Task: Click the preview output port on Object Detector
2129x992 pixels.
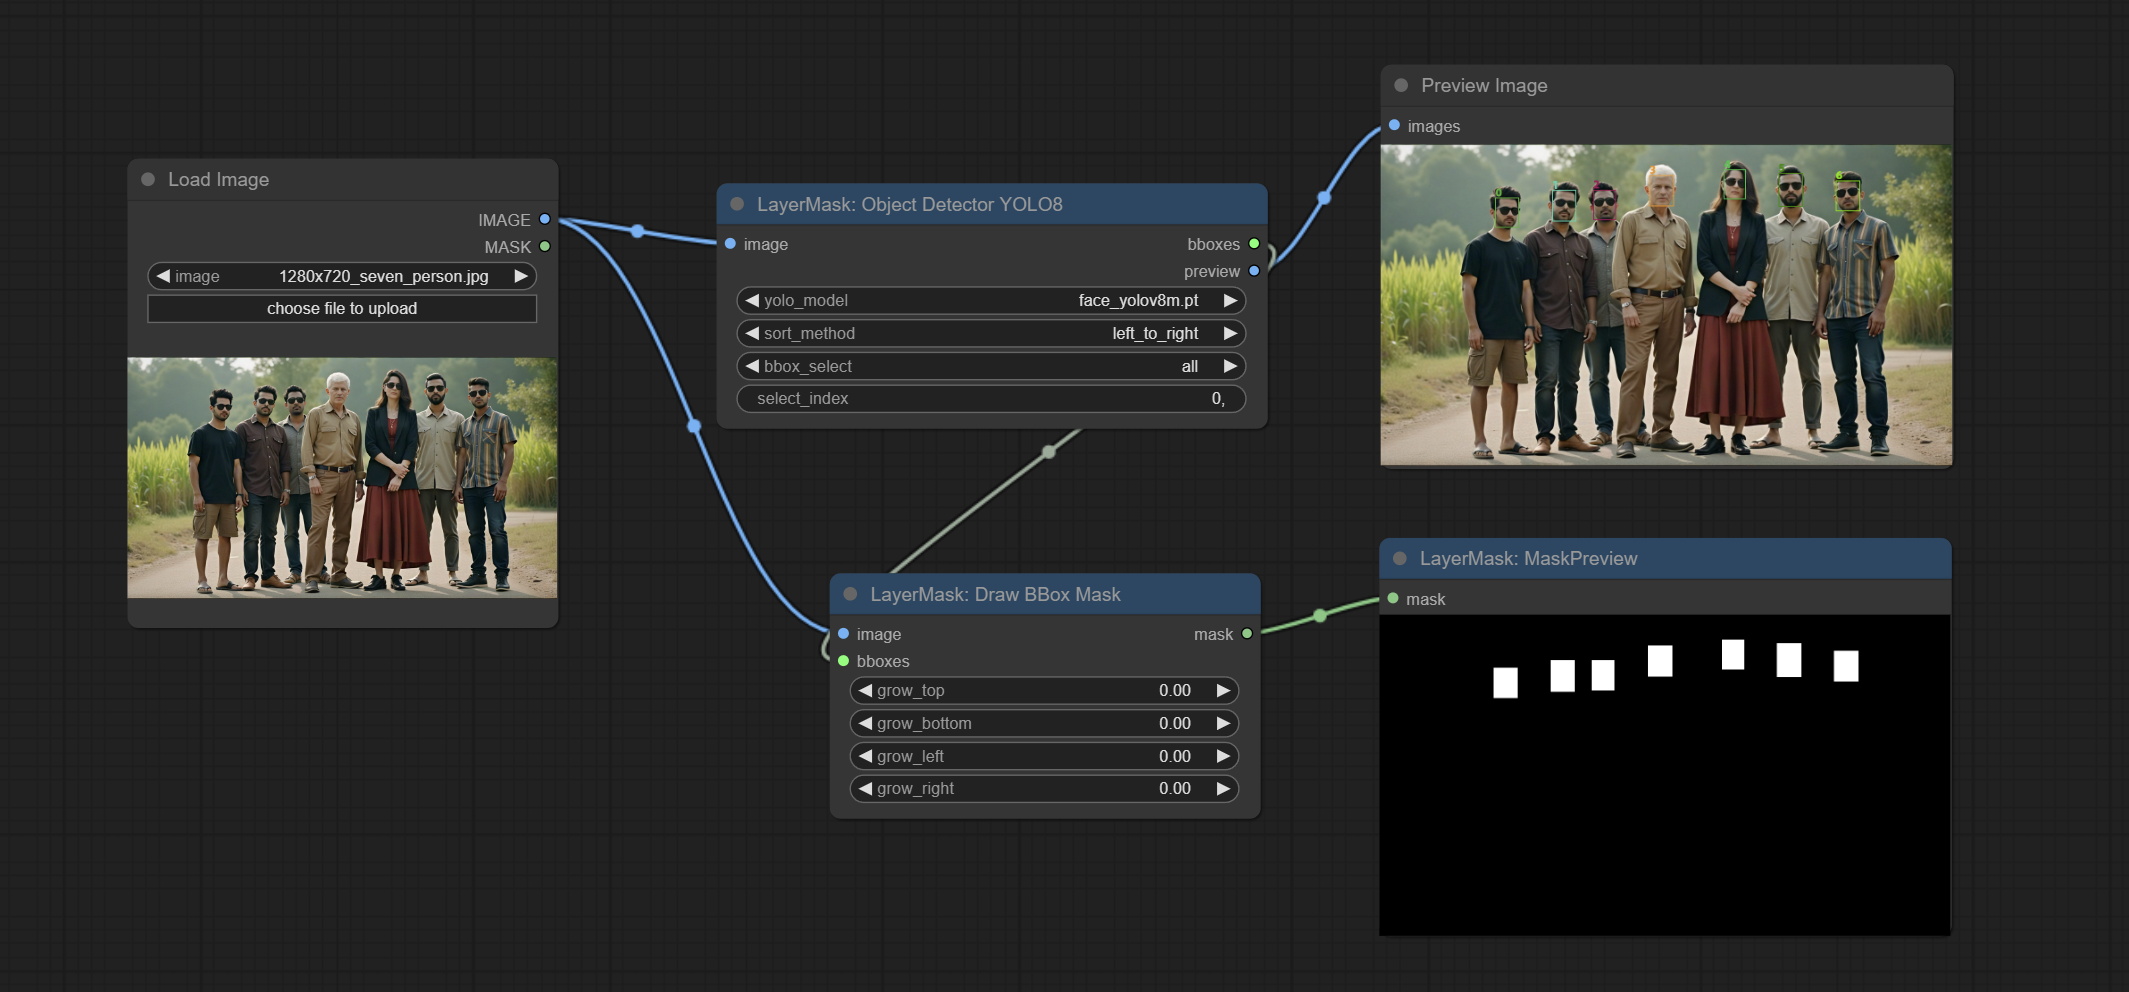Action: 1254,271
